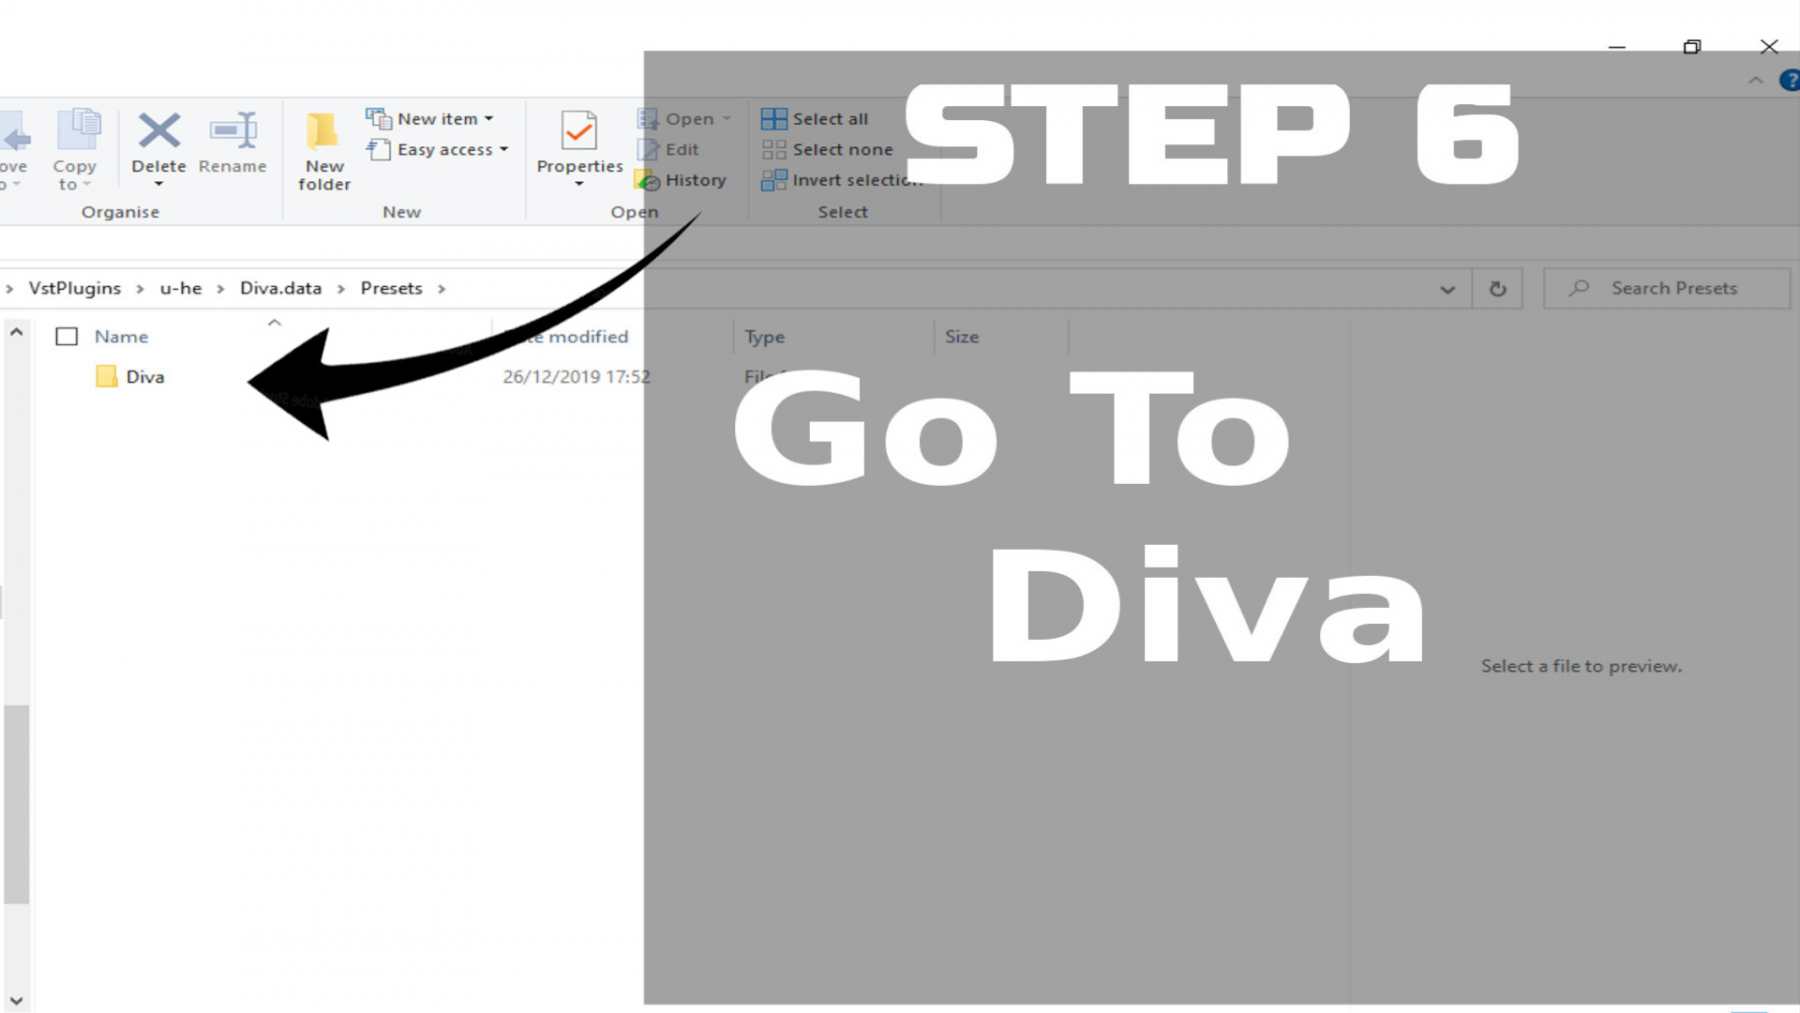Expand the Easy access dropdown arrow
Viewport: 1800px width, 1013px height.
504,149
